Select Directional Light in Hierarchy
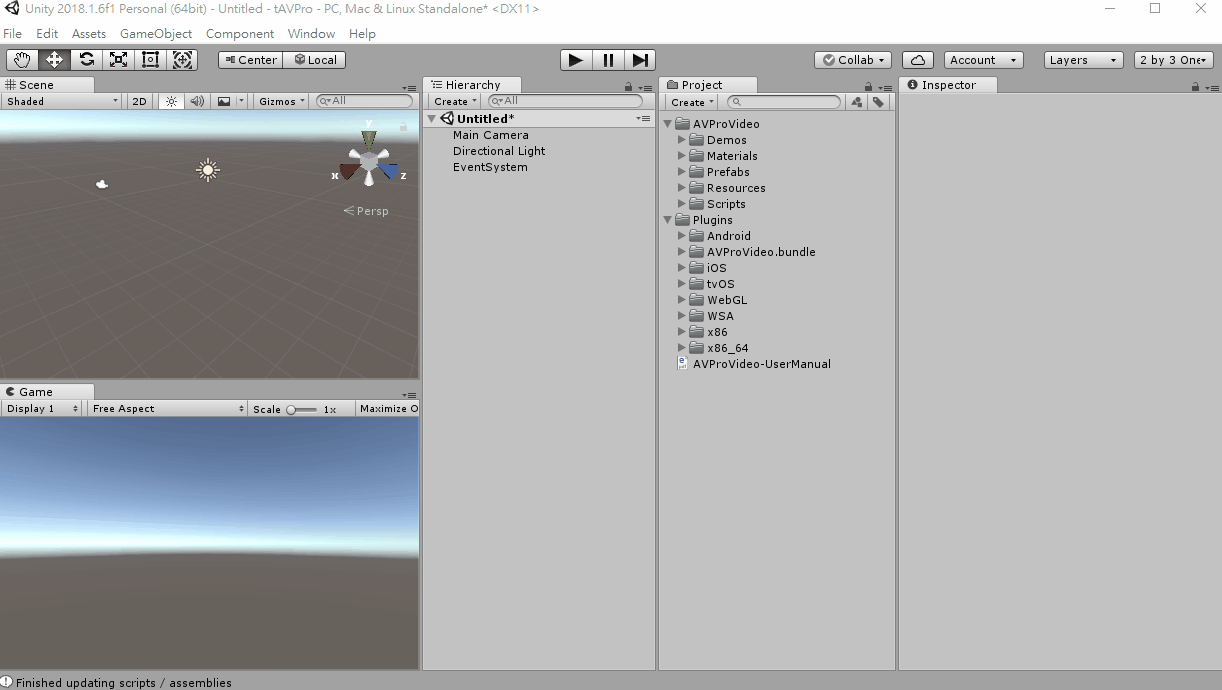This screenshot has width=1222, height=690. pos(499,151)
